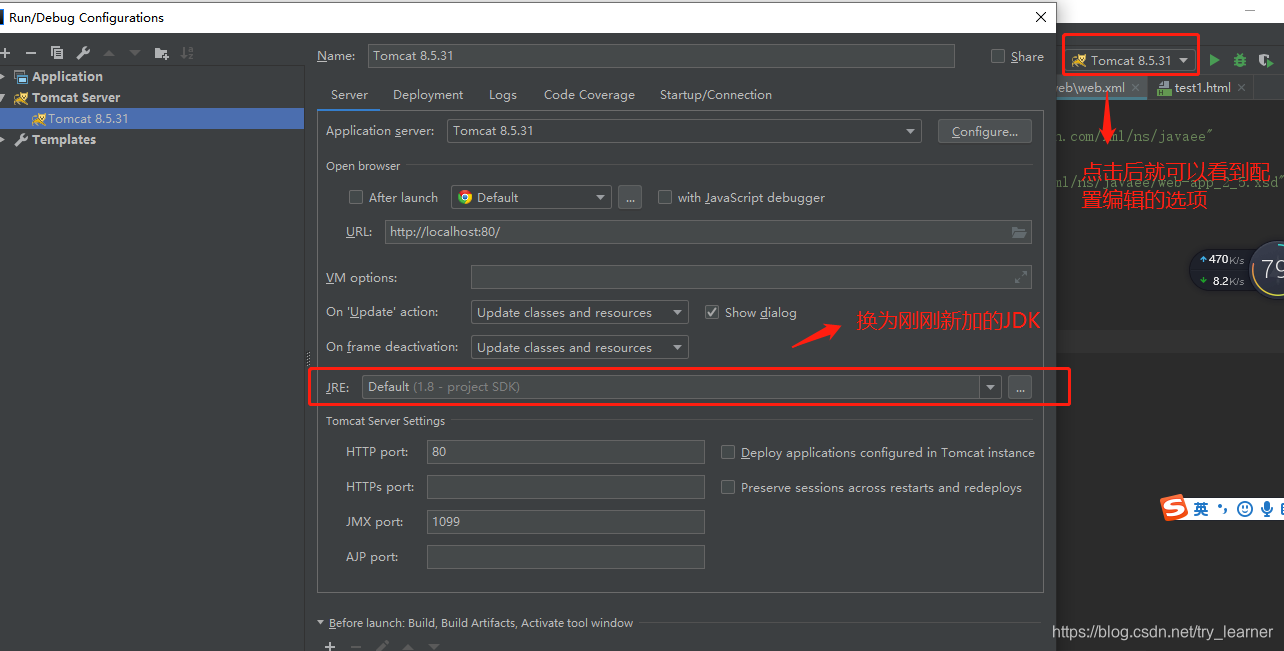Switch to the Server tab
The image size is (1284, 651).
point(350,95)
